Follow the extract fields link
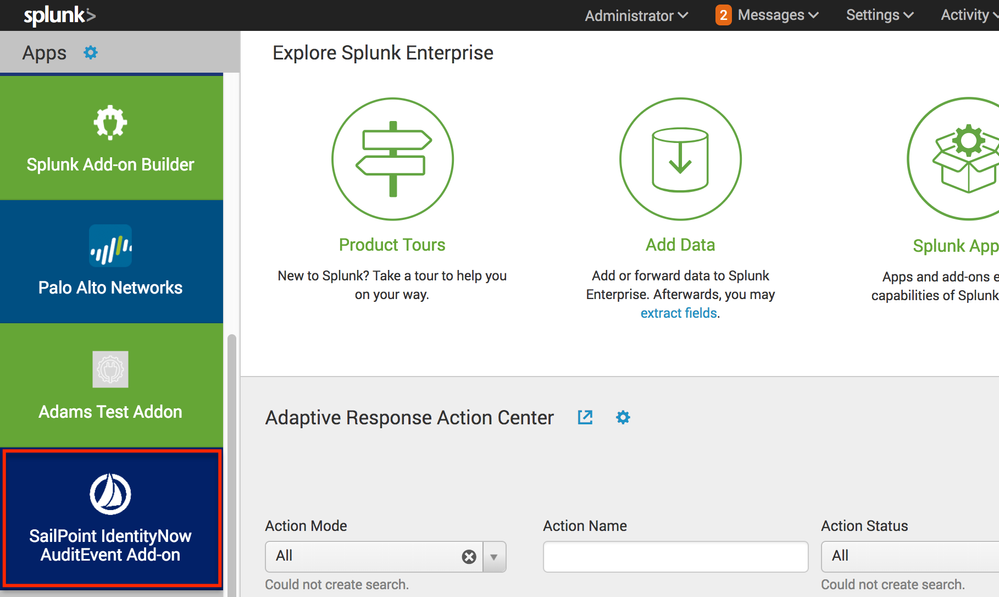This screenshot has width=999, height=597. click(x=678, y=313)
